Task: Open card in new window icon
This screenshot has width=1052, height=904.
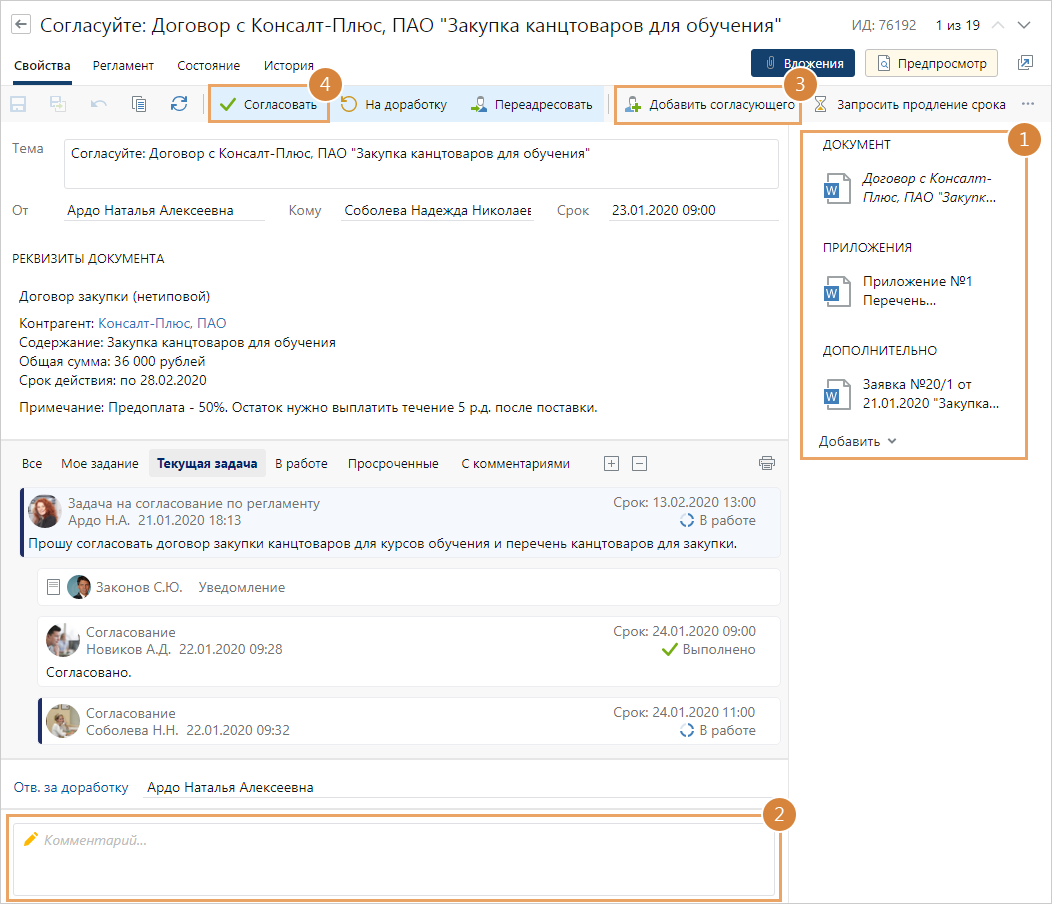Action: point(1025,63)
